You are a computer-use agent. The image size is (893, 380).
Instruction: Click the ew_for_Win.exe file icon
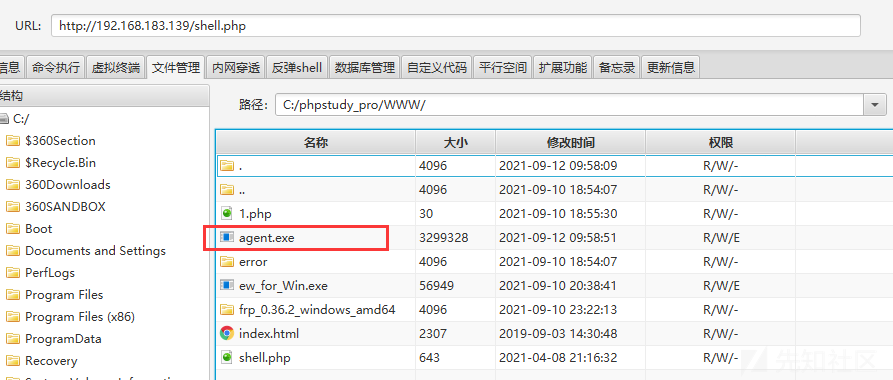coord(227,285)
